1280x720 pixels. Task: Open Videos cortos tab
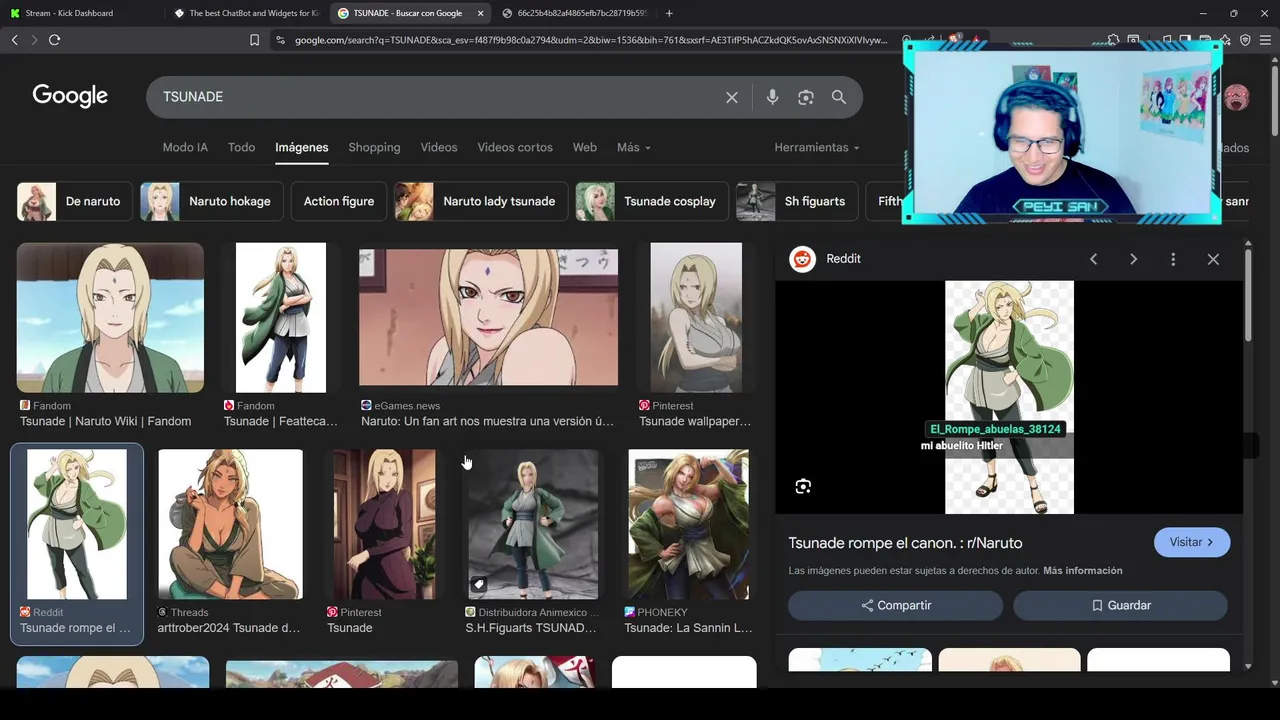pyautogui.click(x=515, y=147)
